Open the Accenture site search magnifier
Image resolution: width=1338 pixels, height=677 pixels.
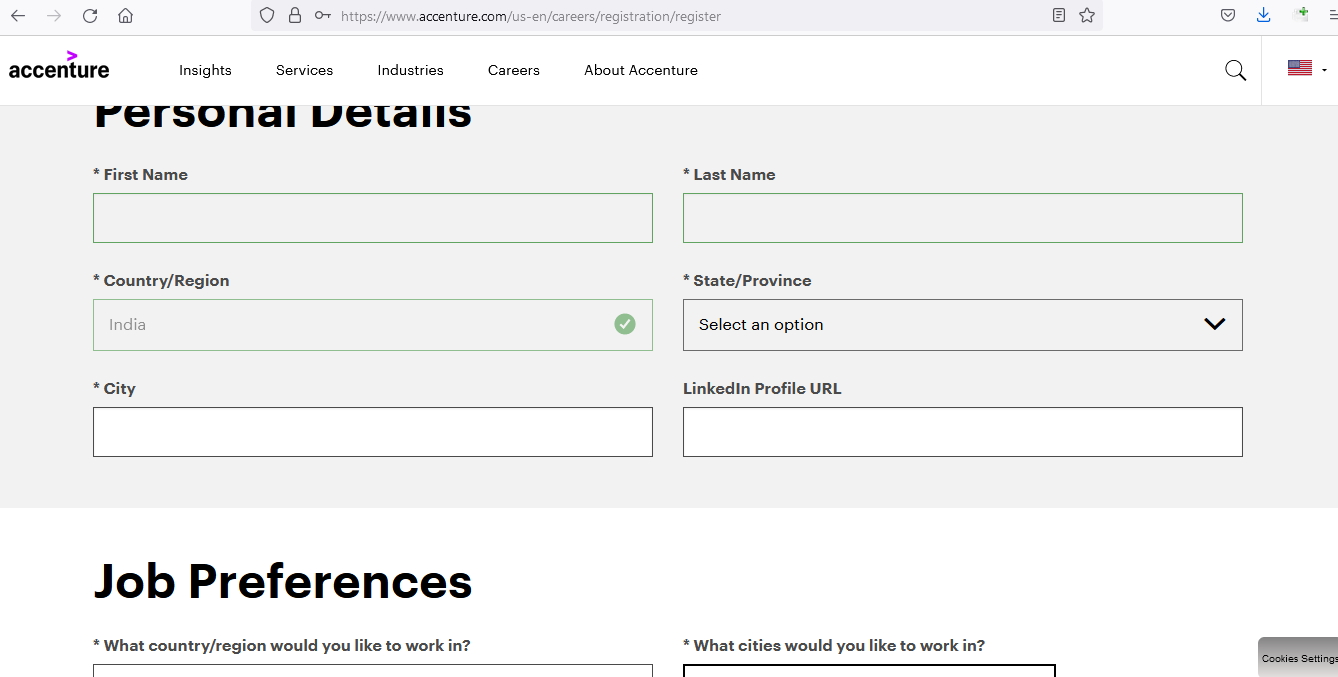[1235, 70]
